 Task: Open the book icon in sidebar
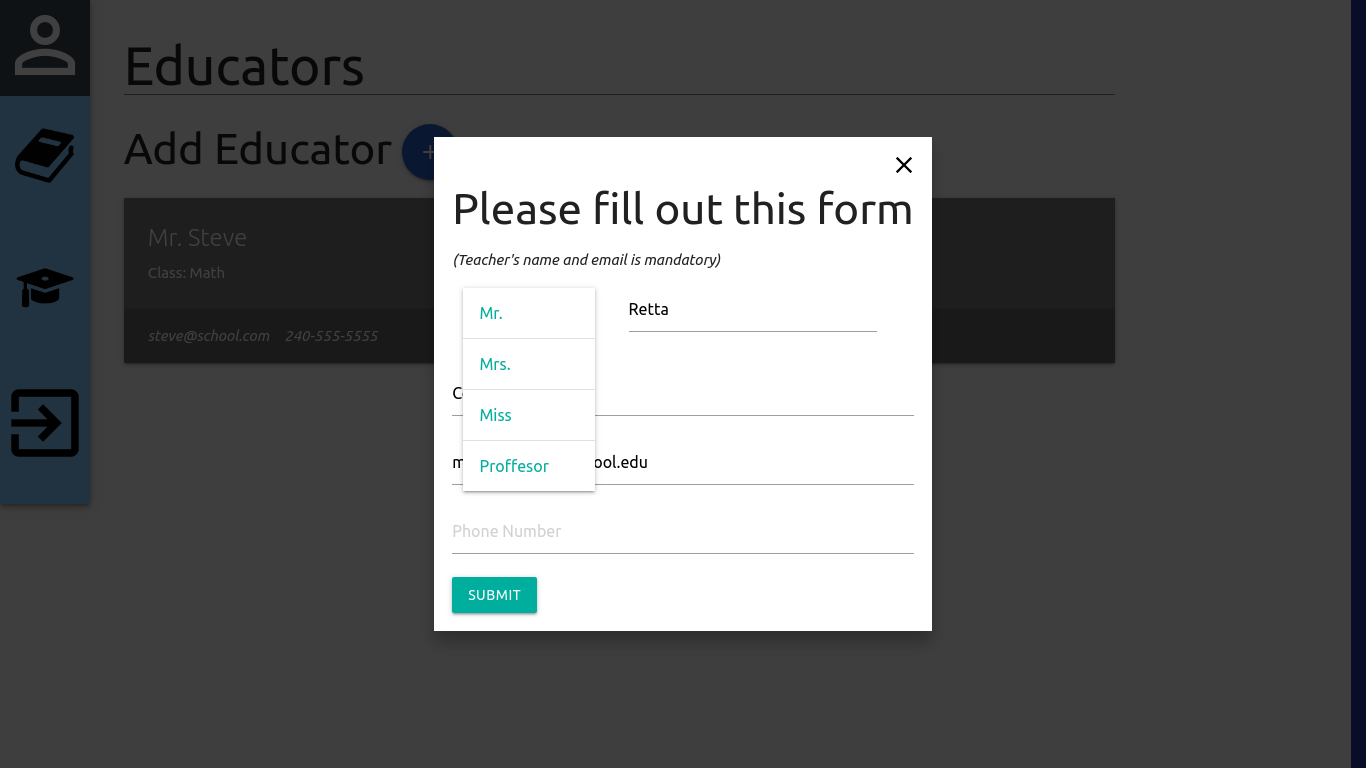[45, 156]
